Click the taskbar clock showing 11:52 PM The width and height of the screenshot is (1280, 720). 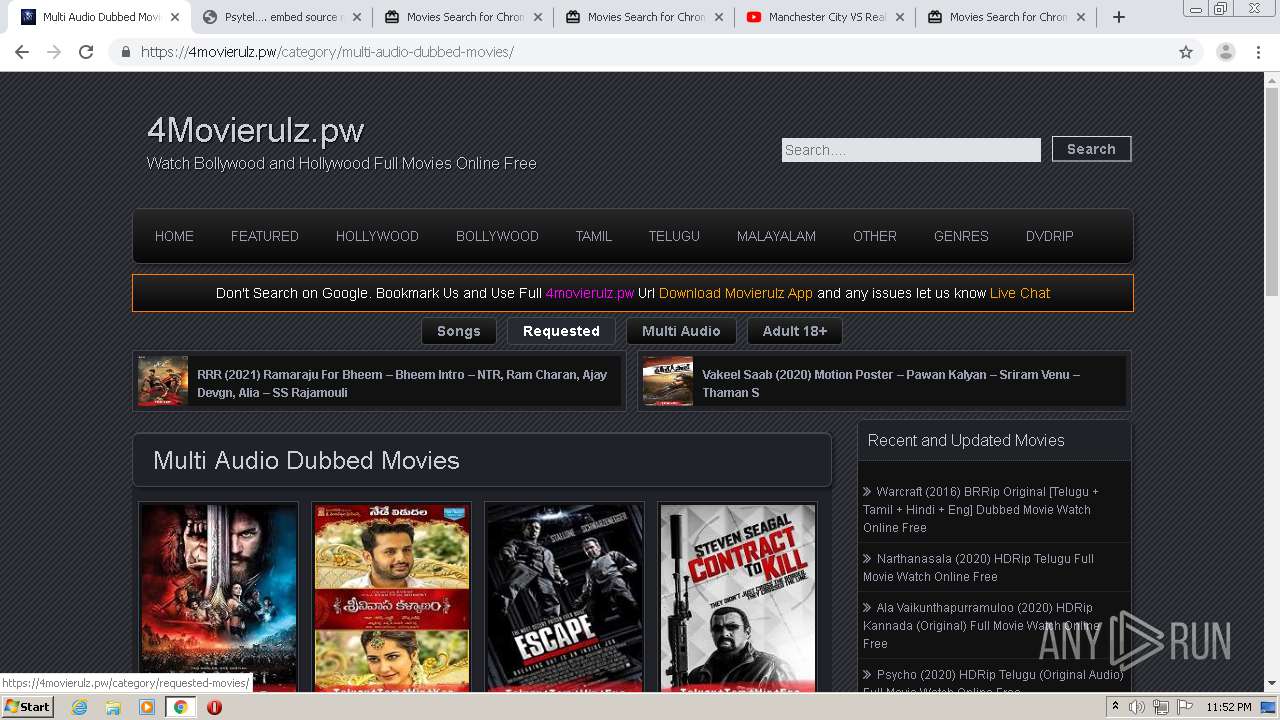click(1228, 707)
